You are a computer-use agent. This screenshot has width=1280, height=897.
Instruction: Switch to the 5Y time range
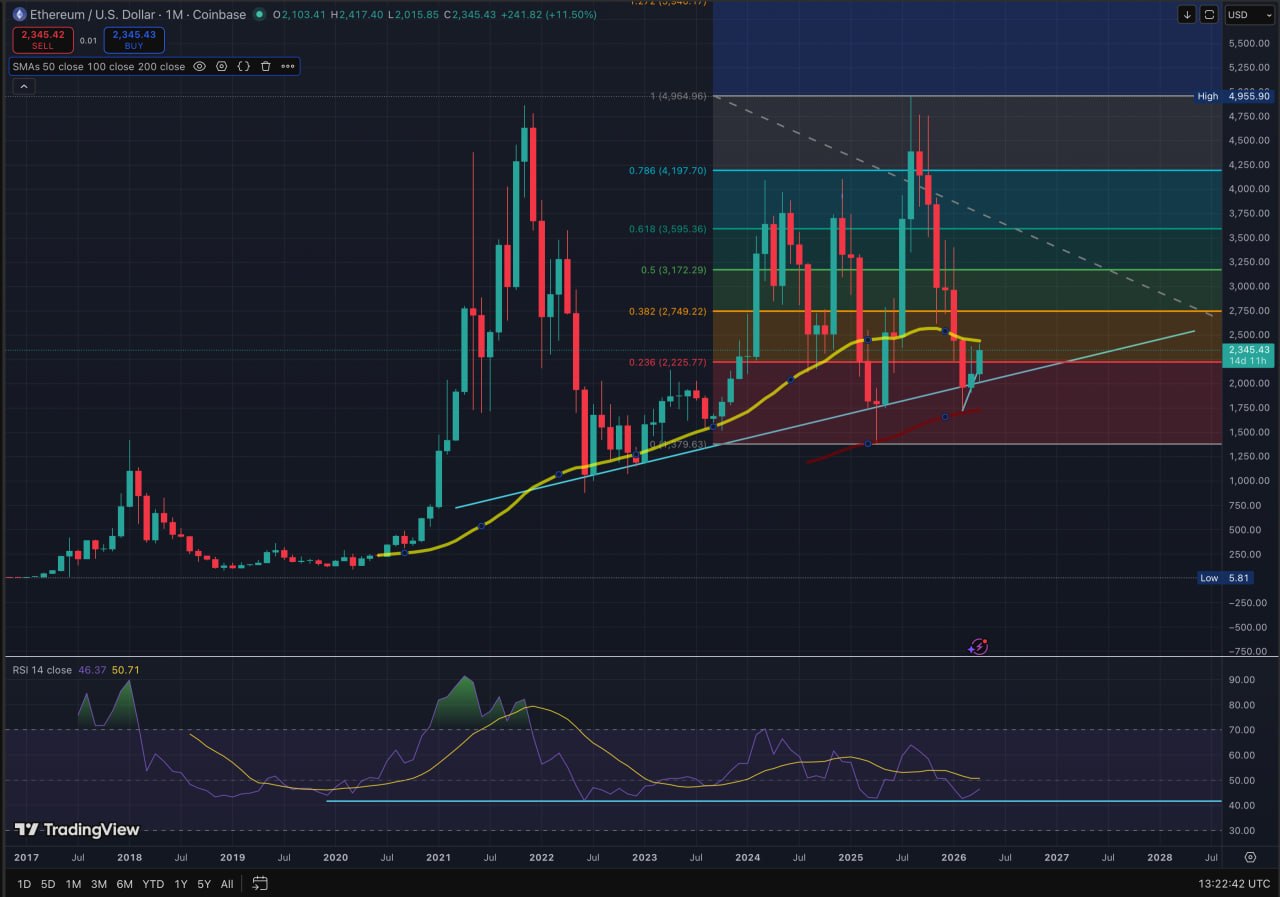pyautogui.click(x=203, y=884)
